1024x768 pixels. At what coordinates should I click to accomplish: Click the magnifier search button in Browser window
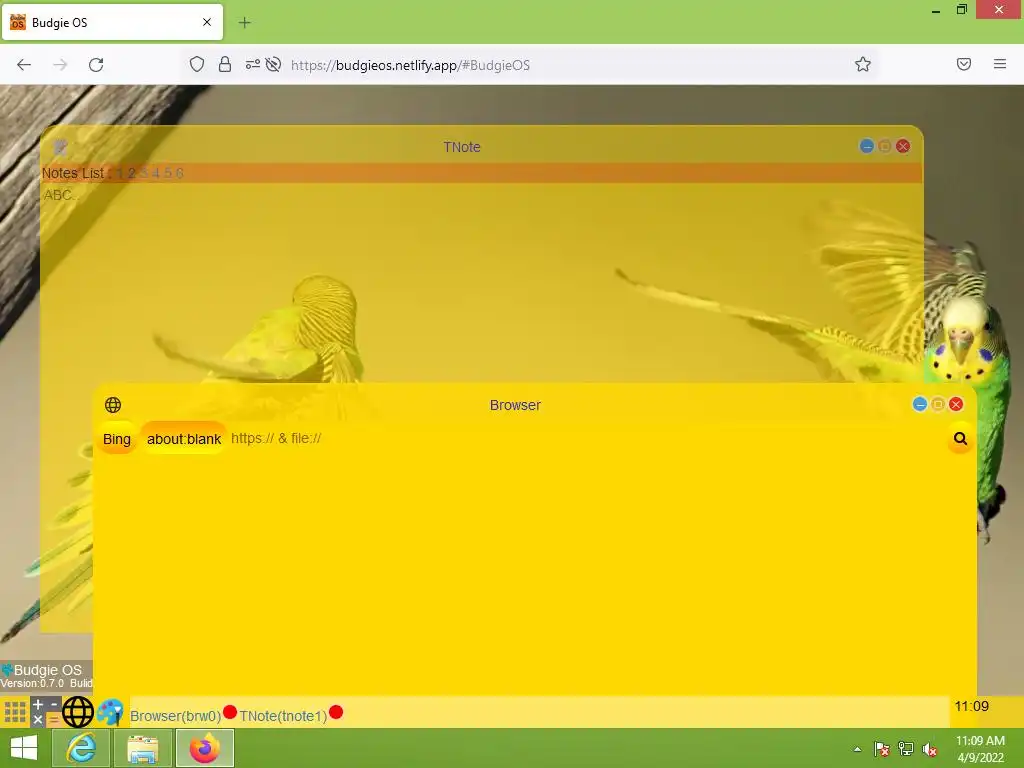[960, 439]
